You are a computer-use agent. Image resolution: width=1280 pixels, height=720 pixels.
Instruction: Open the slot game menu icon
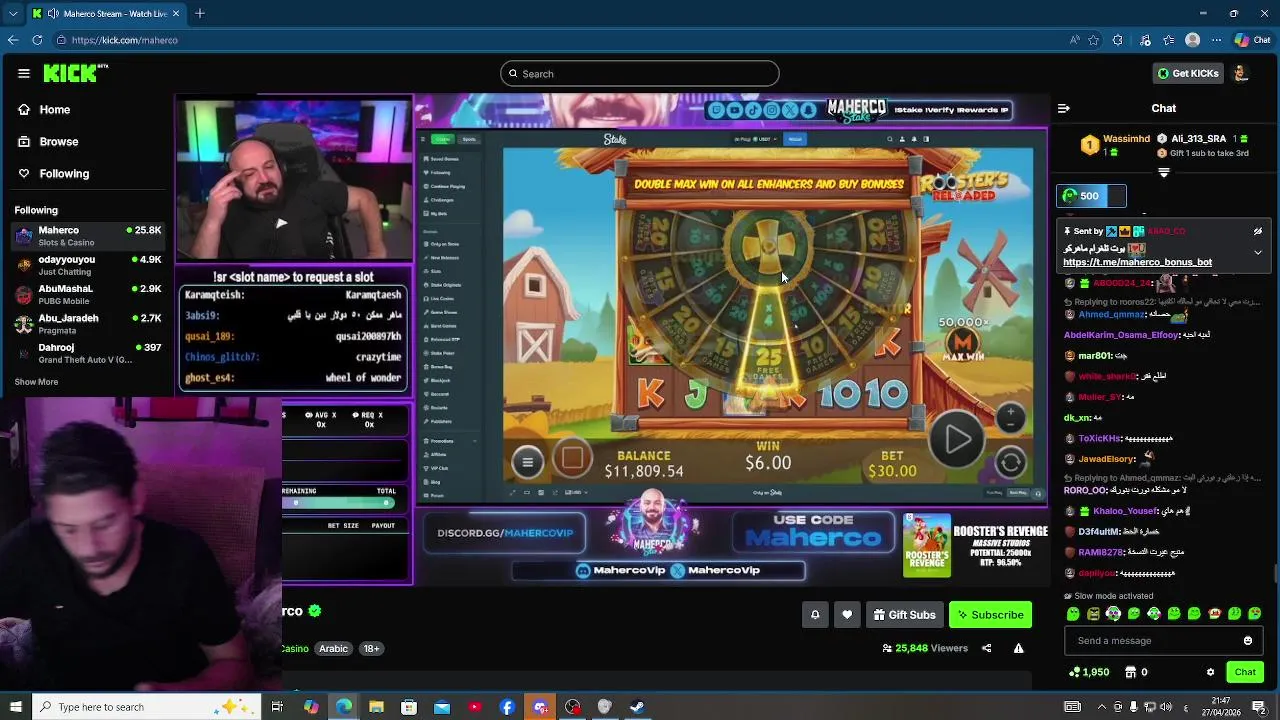pos(527,461)
